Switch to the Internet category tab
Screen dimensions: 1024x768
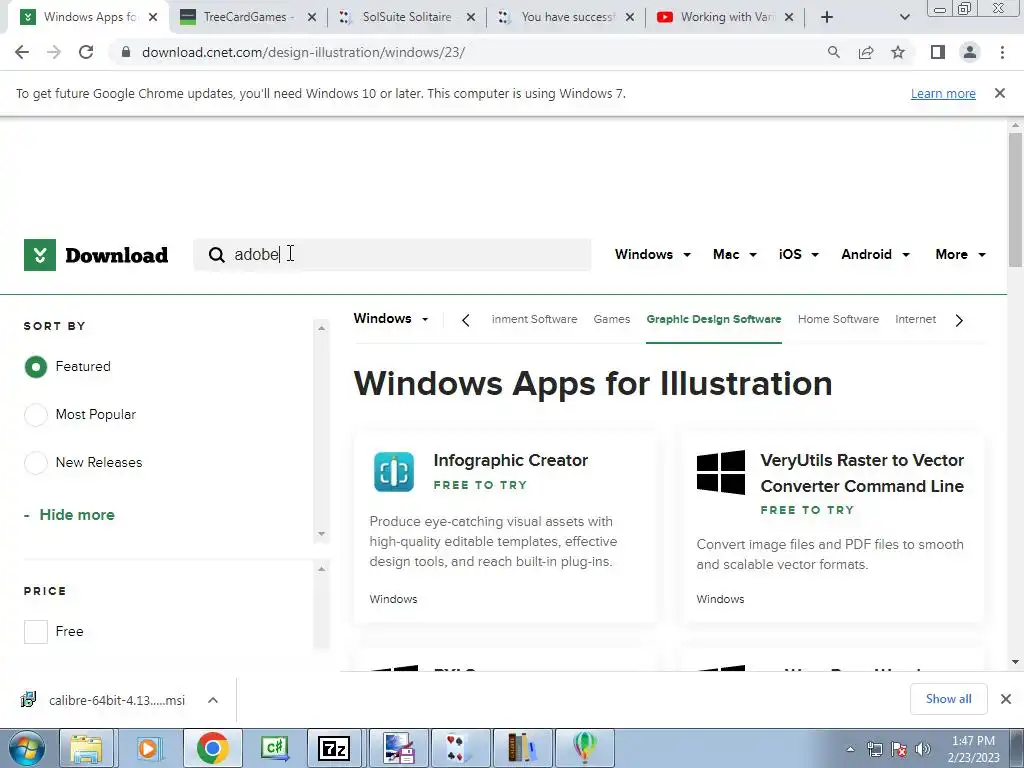[x=916, y=319]
